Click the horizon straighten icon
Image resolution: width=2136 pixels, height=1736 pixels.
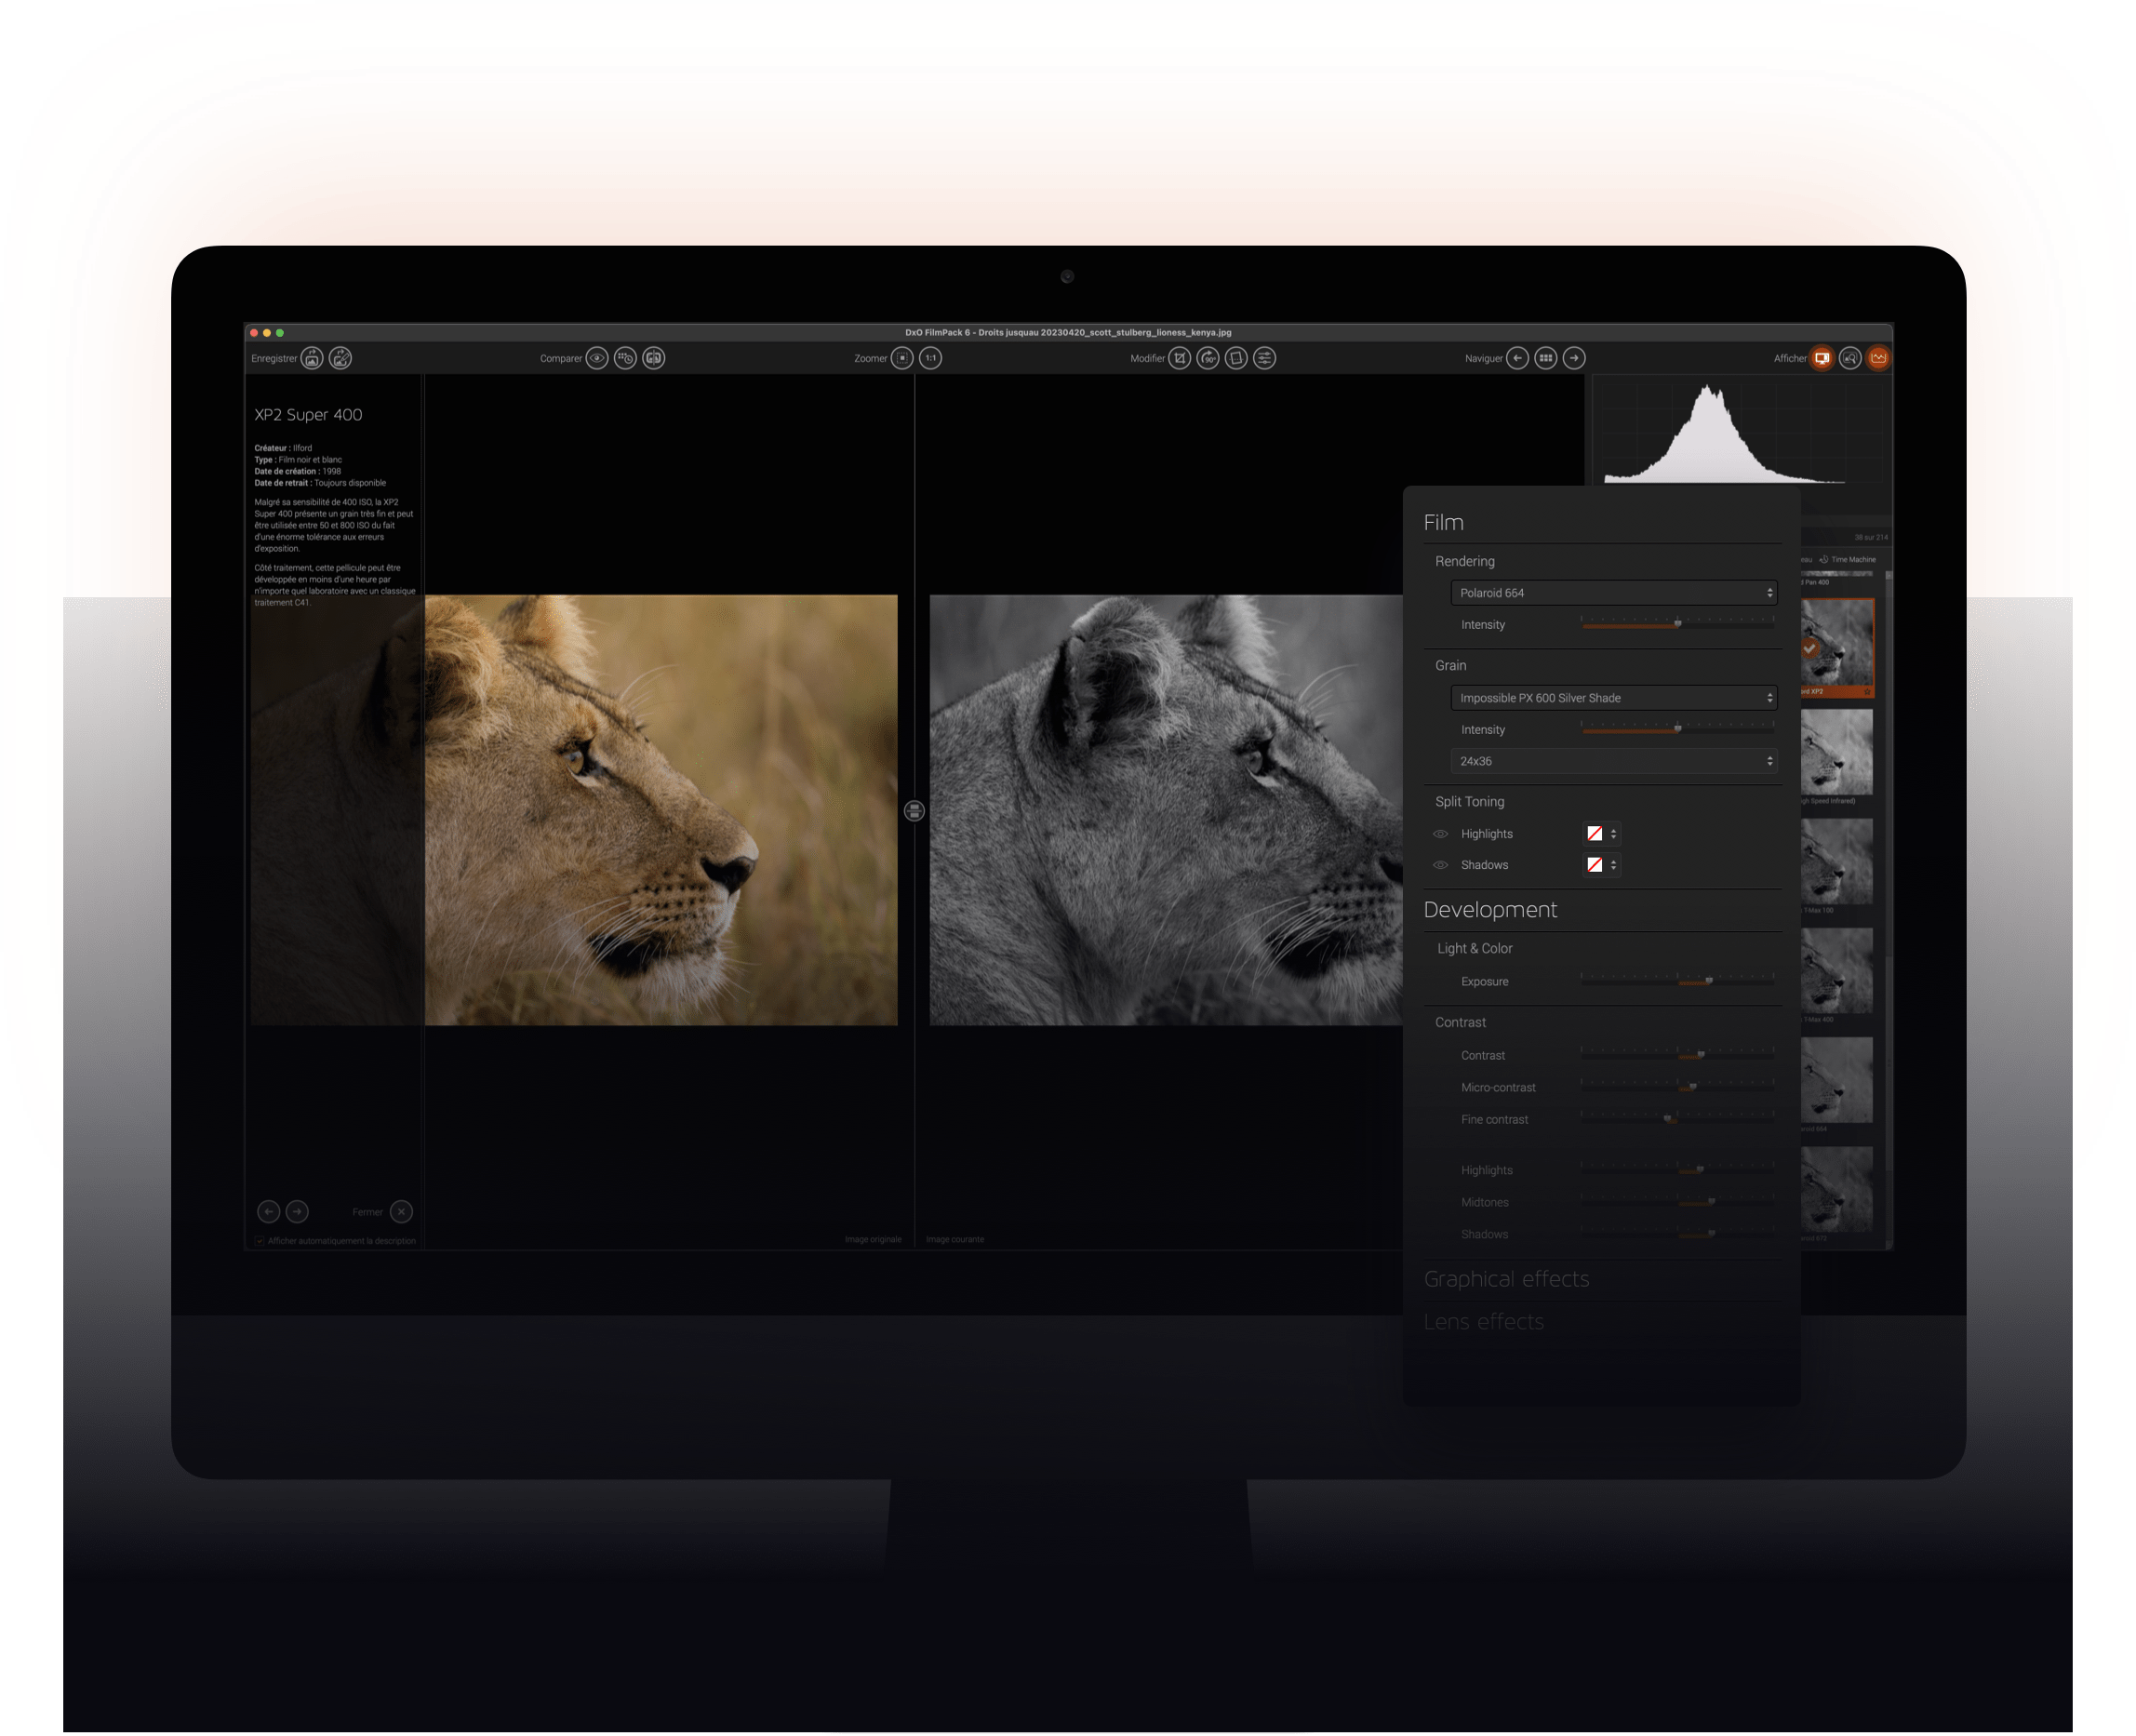[x=1236, y=358]
